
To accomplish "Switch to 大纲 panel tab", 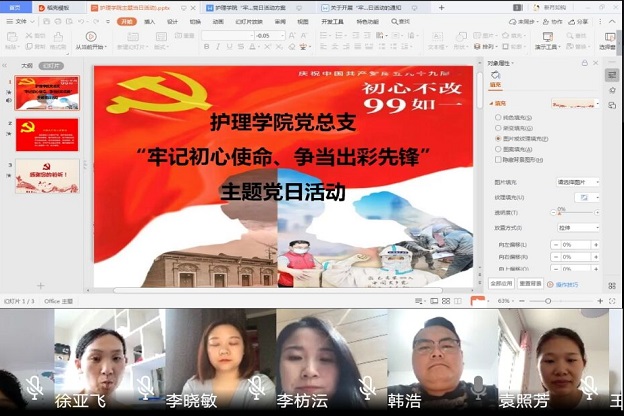I will [x=27, y=66].
